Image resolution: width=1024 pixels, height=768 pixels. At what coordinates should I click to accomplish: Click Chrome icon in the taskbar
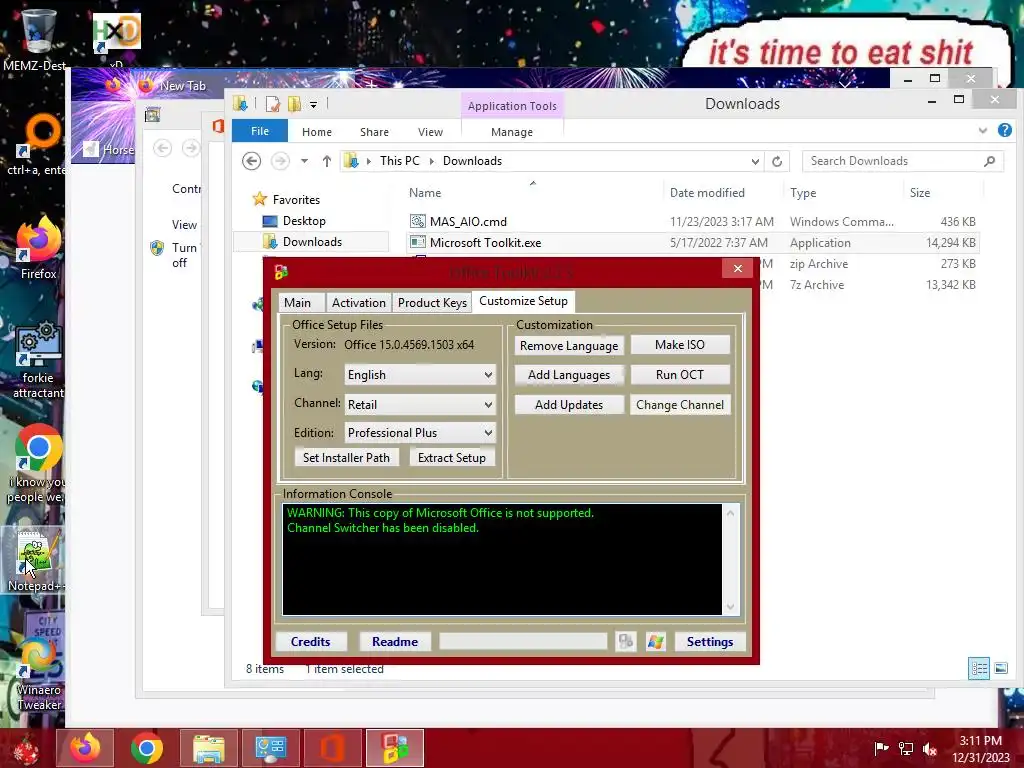(146, 748)
